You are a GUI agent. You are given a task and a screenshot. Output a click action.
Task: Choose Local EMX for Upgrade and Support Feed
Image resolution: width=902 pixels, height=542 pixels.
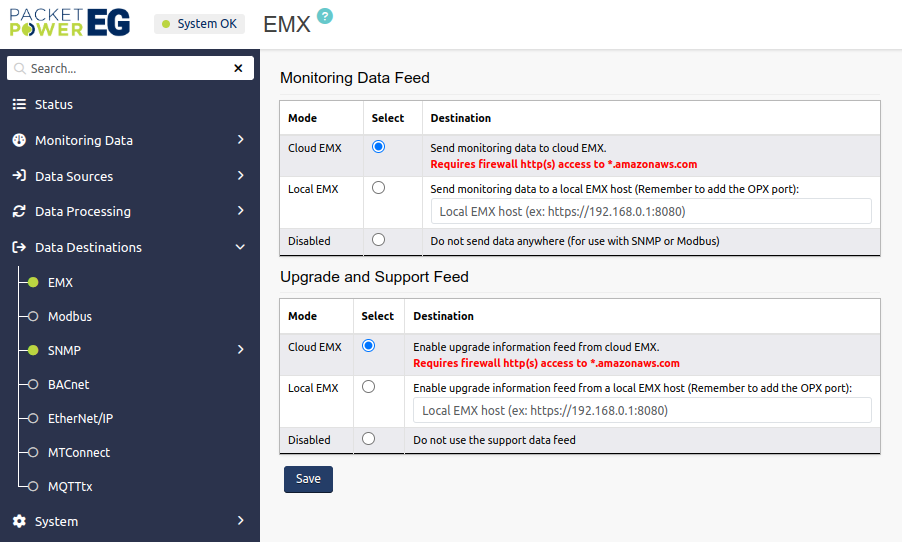point(368,387)
